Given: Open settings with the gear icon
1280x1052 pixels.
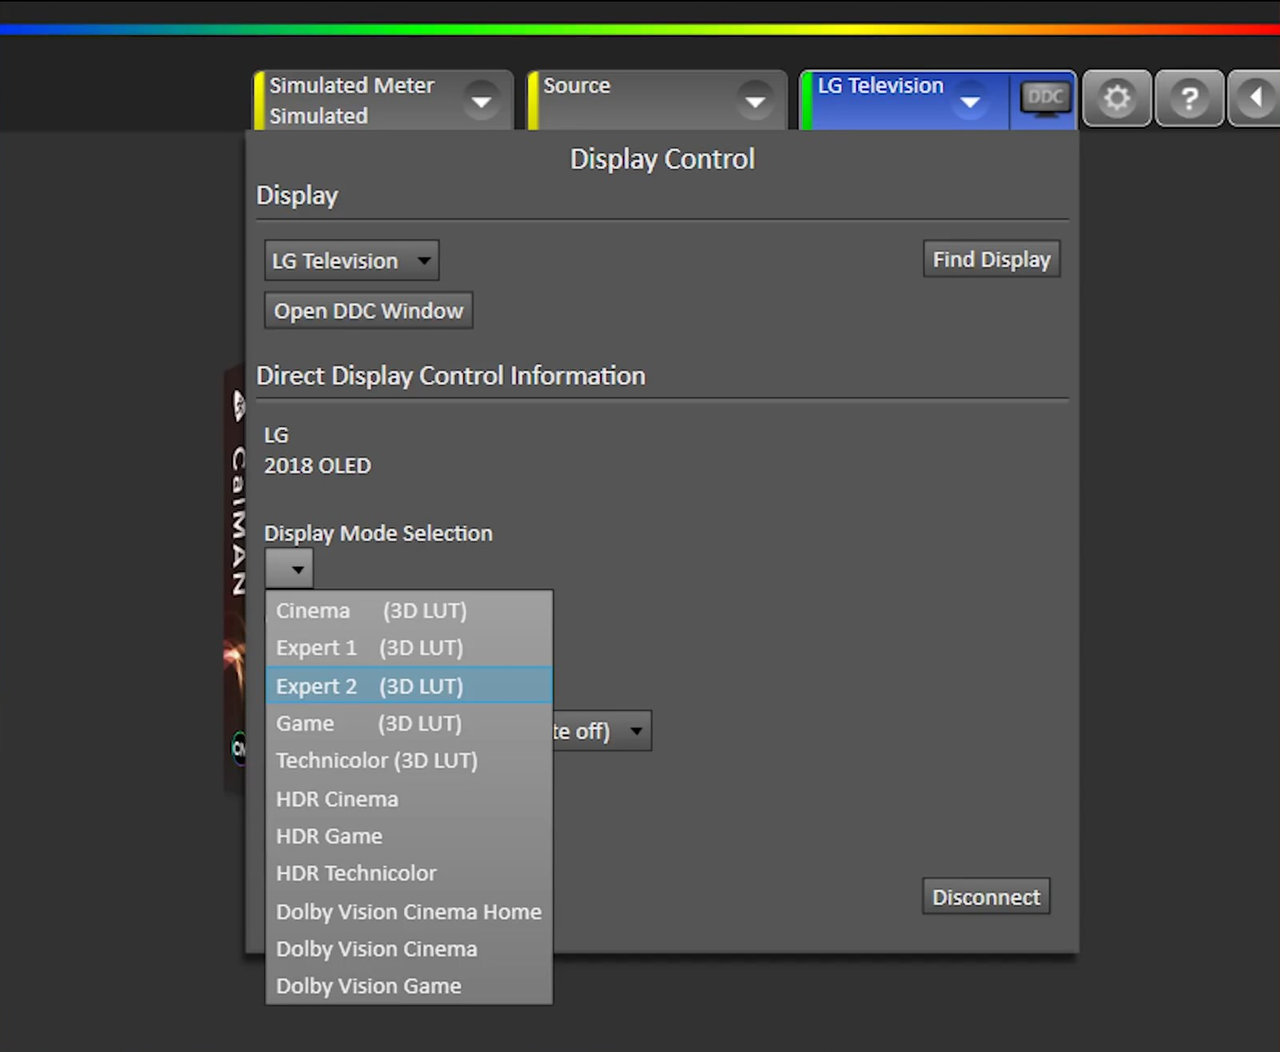Looking at the screenshot, I should tap(1117, 99).
